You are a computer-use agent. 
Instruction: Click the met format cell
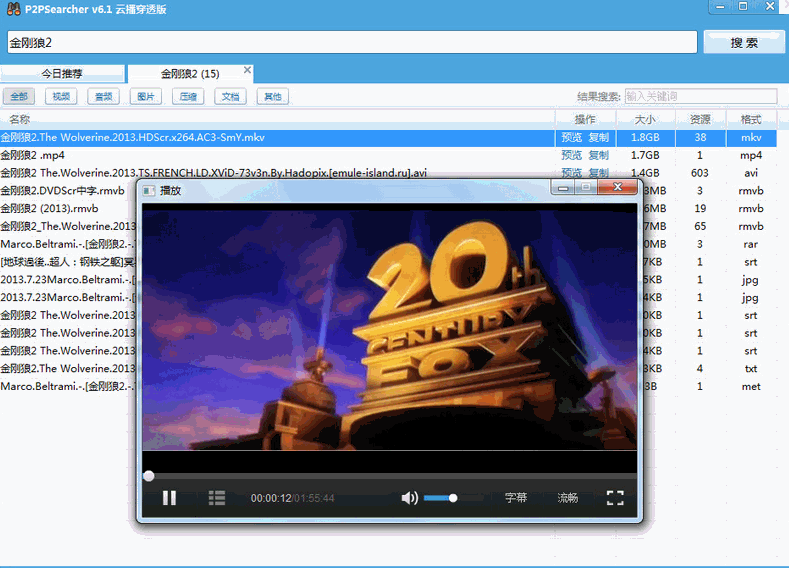(751, 386)
